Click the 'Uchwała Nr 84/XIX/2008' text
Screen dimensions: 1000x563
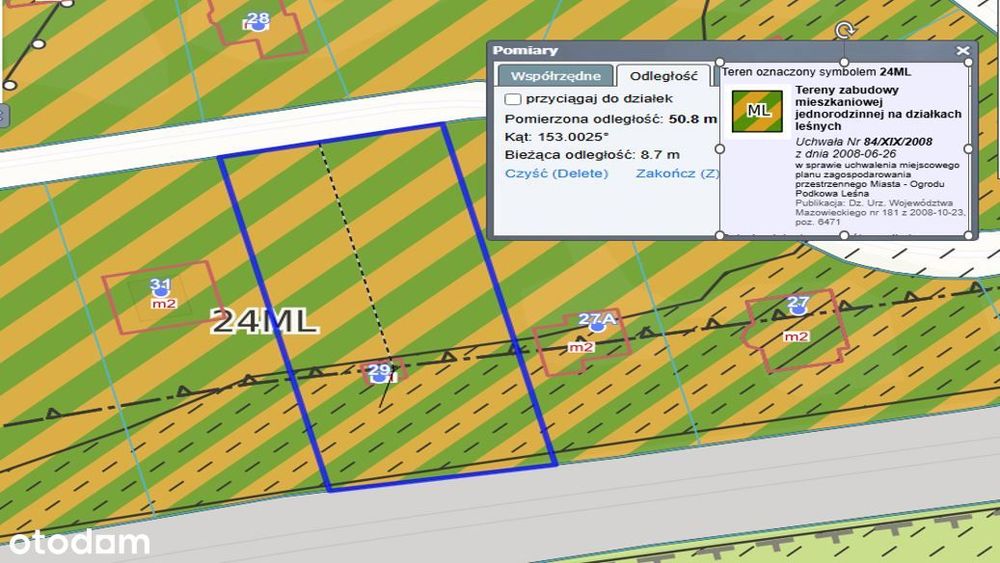(x=864, y=142)
